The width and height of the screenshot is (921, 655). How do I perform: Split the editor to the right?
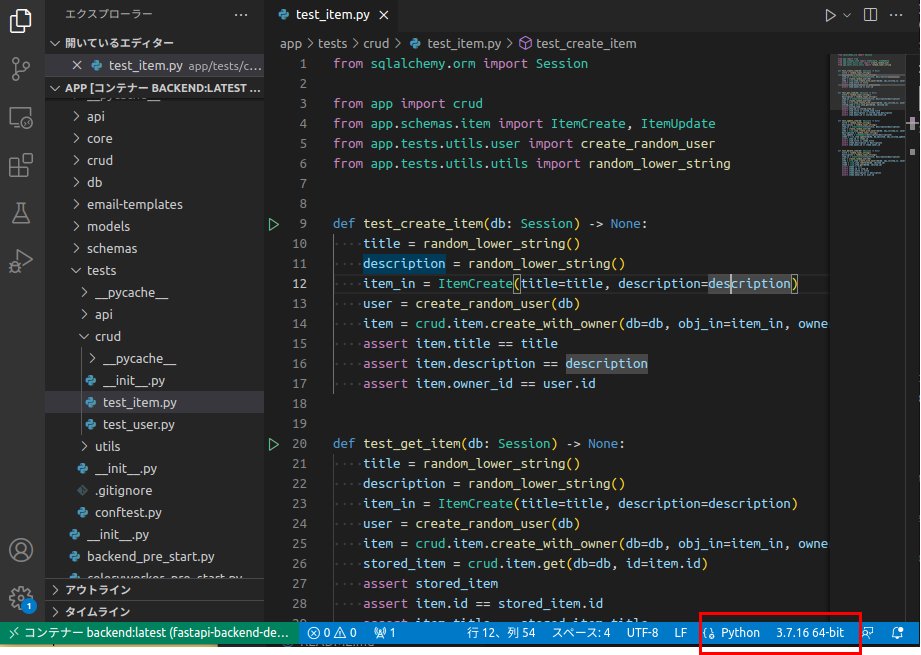click(x=870, y=15)
